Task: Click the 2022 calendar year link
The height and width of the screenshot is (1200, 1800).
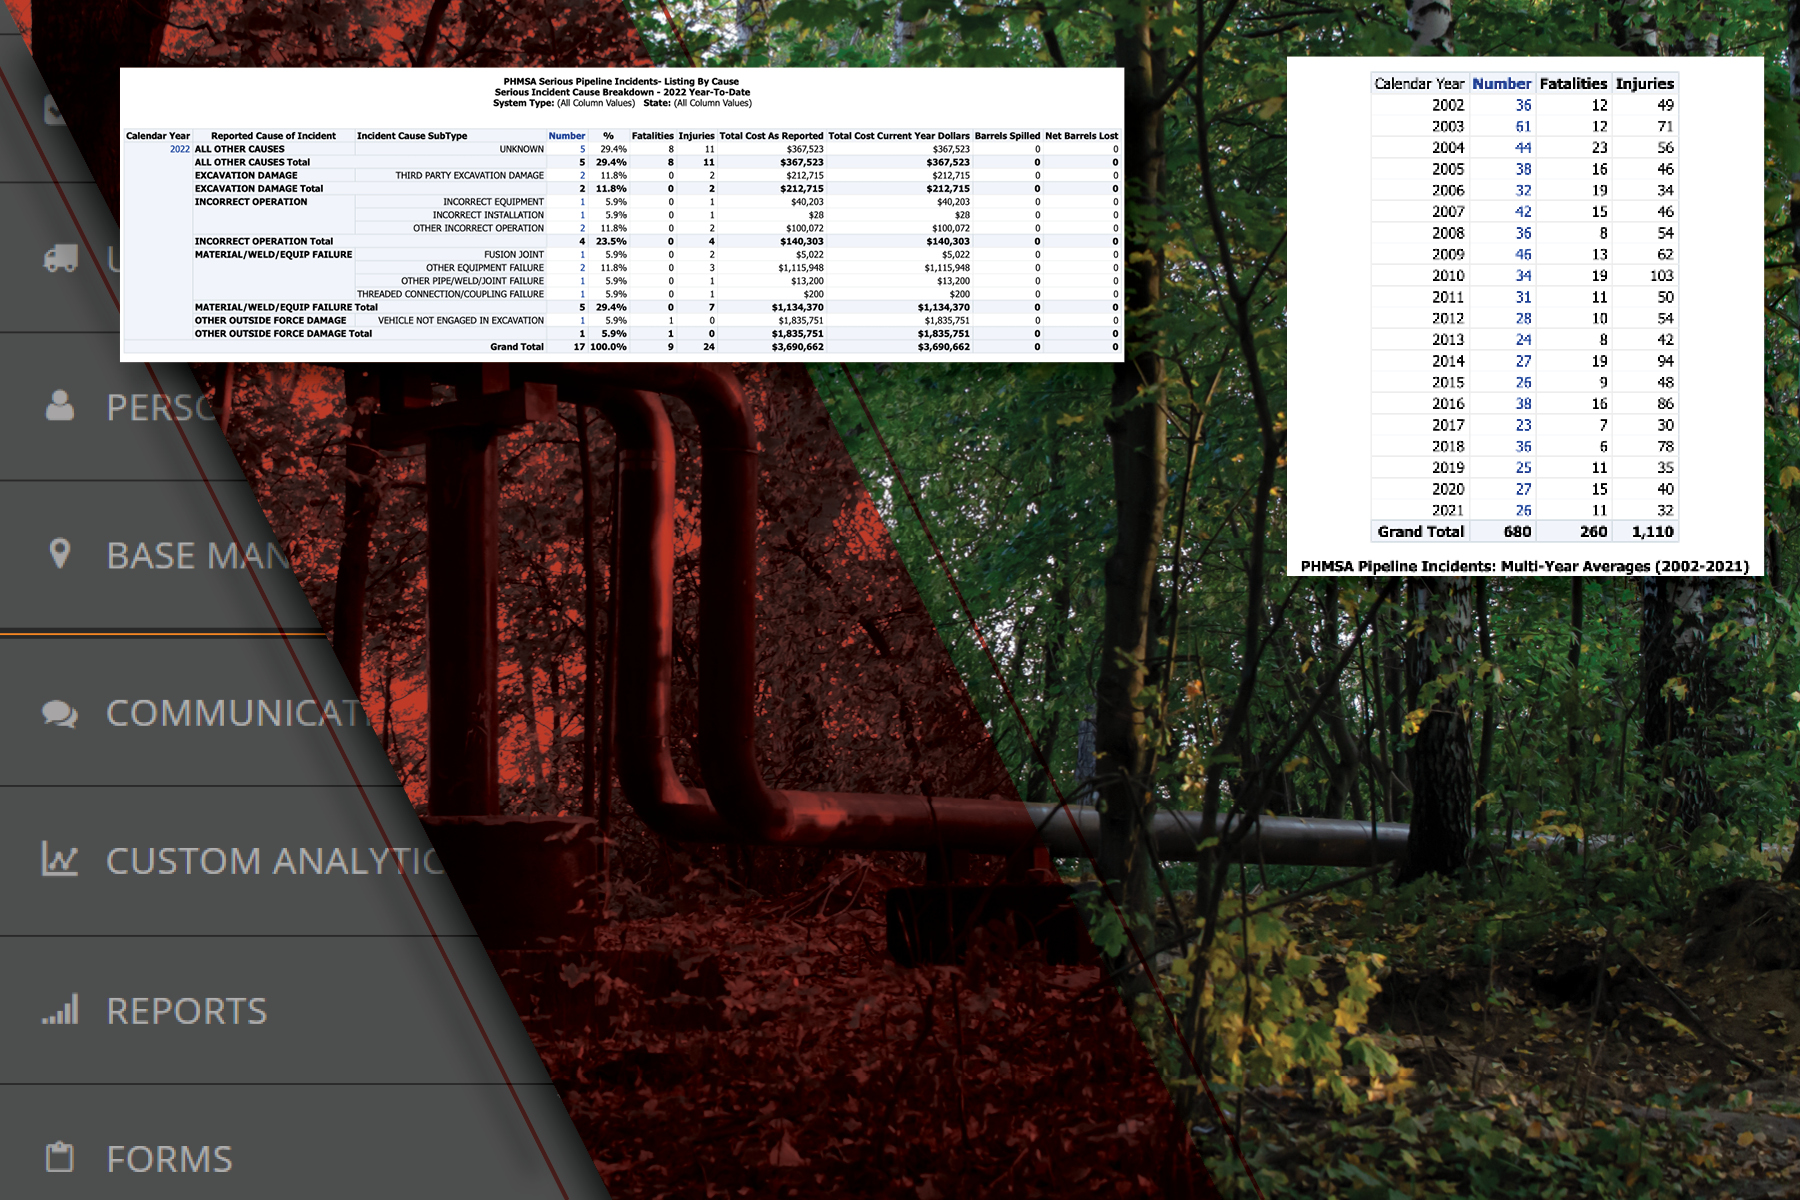Action: (179, 149)
